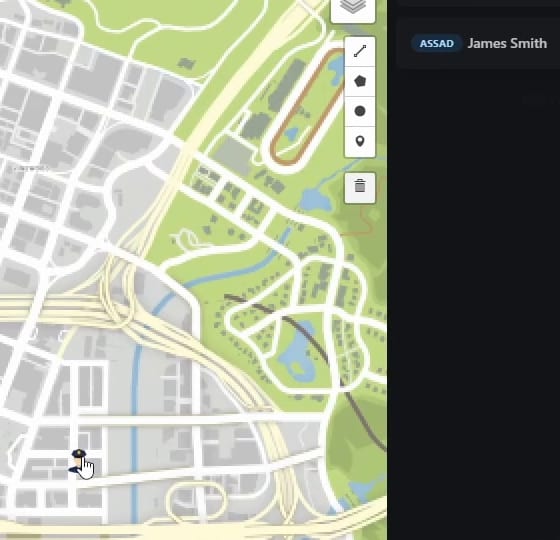Select the place marker tool
Viewport: 560px width, 540px height.
pyautogui.click(x=360, y=142)
